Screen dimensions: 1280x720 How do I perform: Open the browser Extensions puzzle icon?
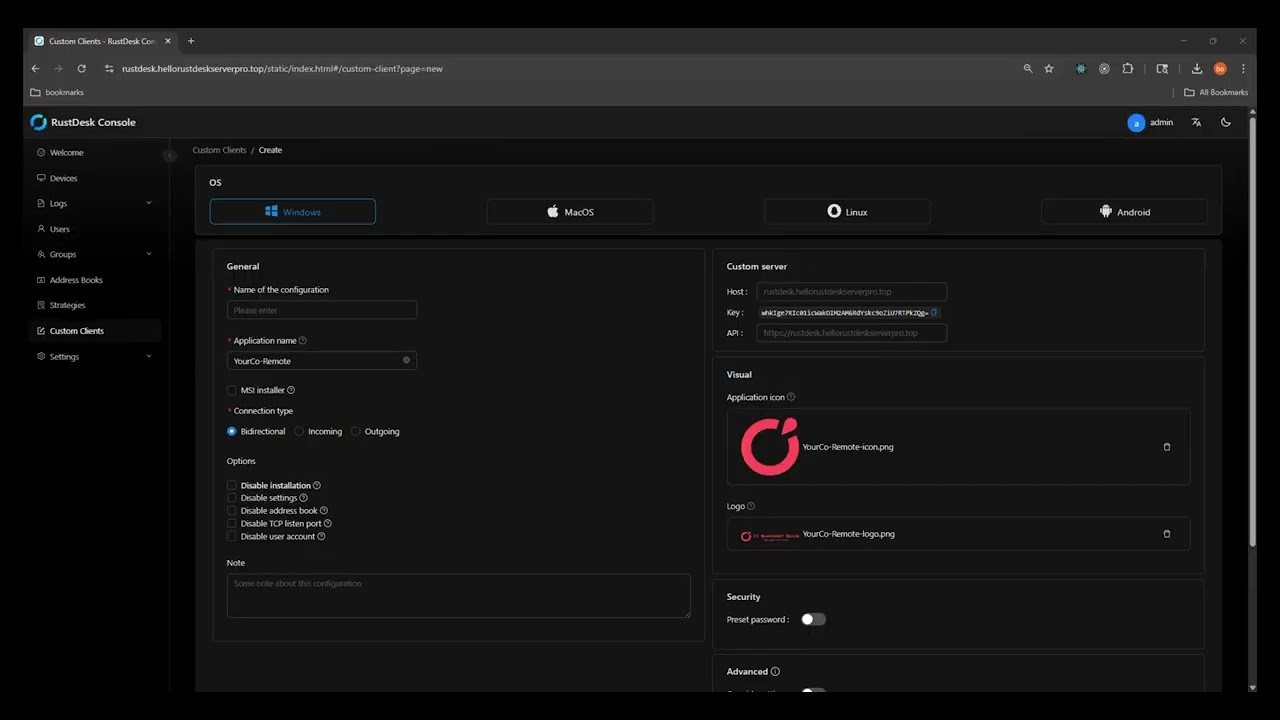[1128, 69]
